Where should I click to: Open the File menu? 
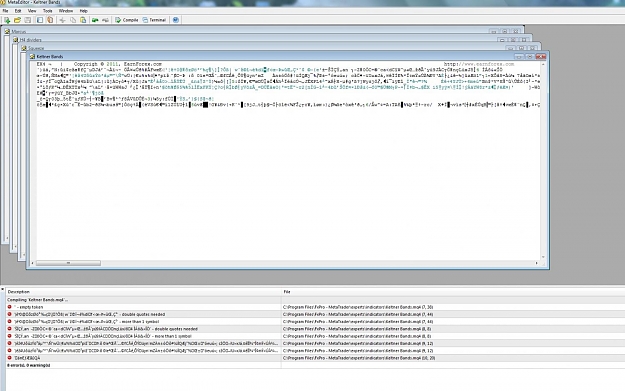(6, 11)
